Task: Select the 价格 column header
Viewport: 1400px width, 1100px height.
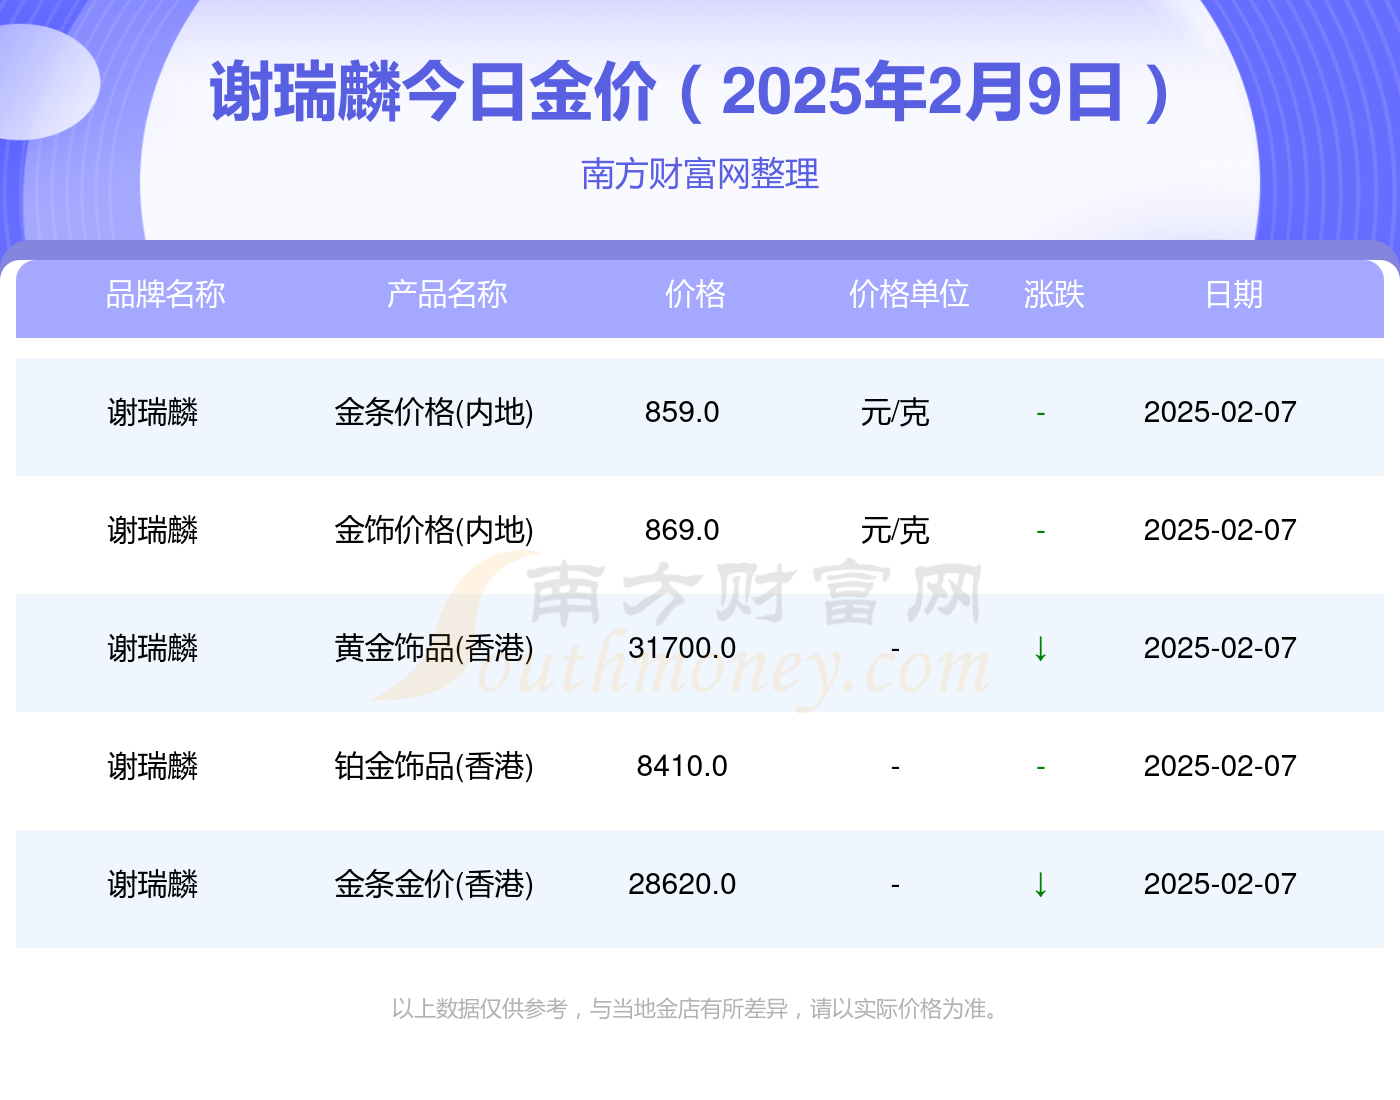Action: [695, 294]
